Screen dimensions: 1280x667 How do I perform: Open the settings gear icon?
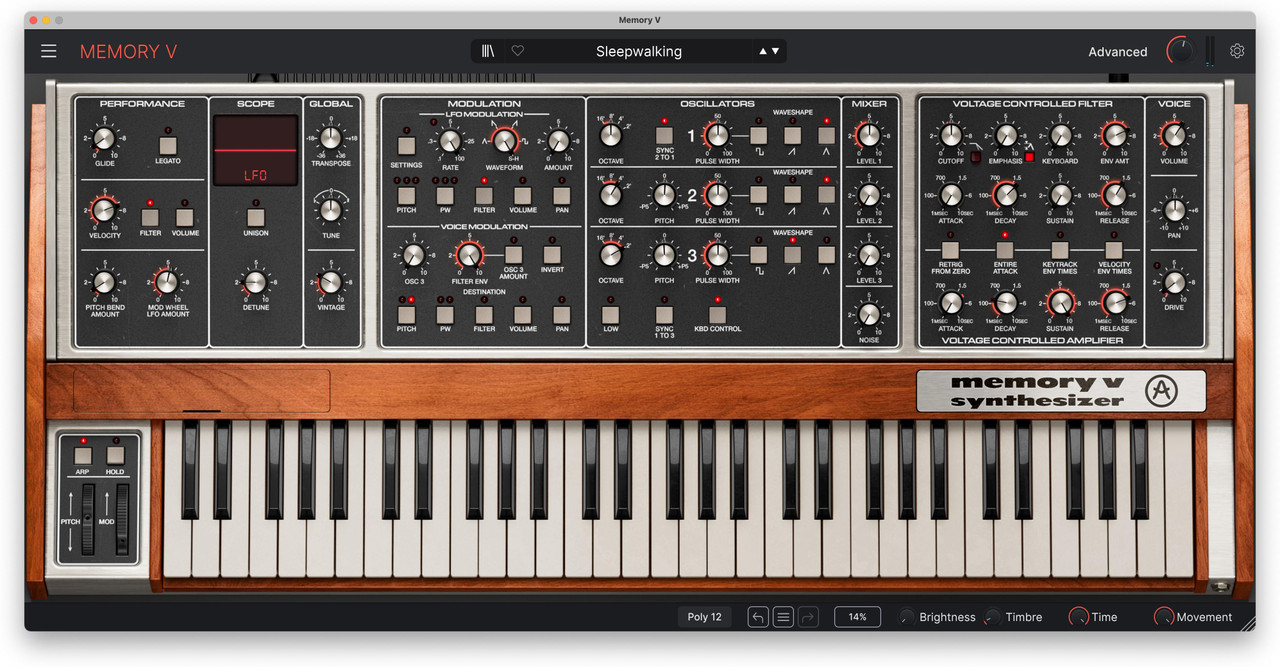(x=1237, y=51)
